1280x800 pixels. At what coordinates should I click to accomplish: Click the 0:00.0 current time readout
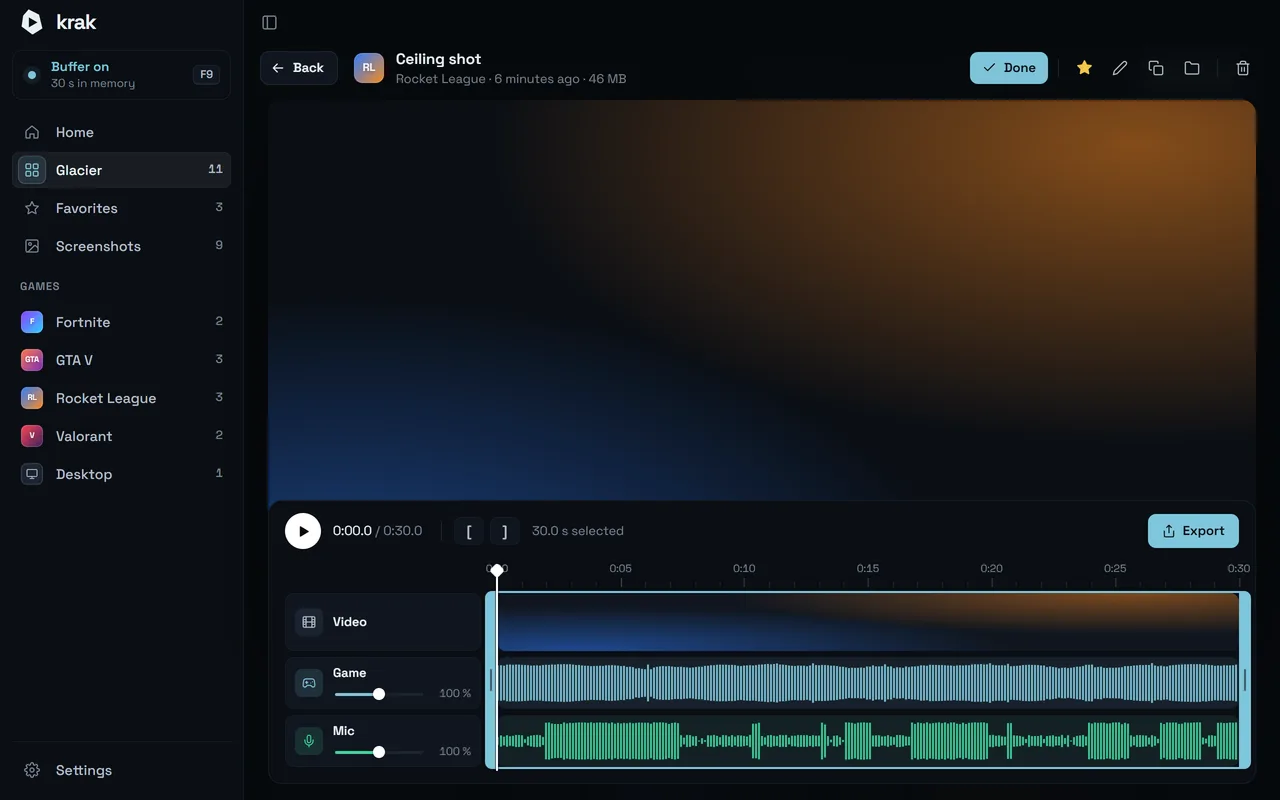[352, 531]
